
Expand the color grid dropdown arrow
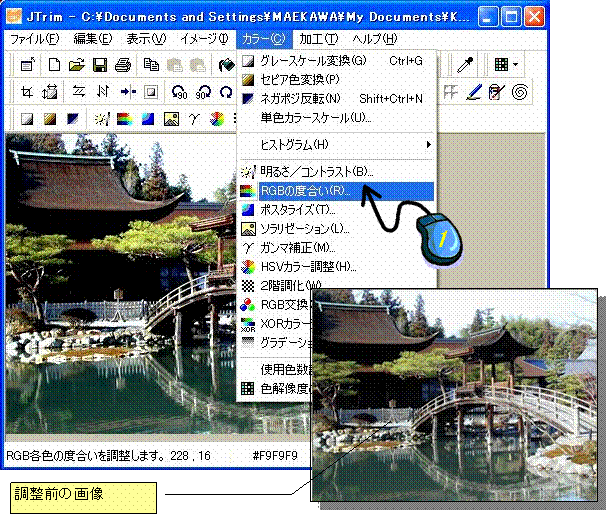tap(515, 65)
